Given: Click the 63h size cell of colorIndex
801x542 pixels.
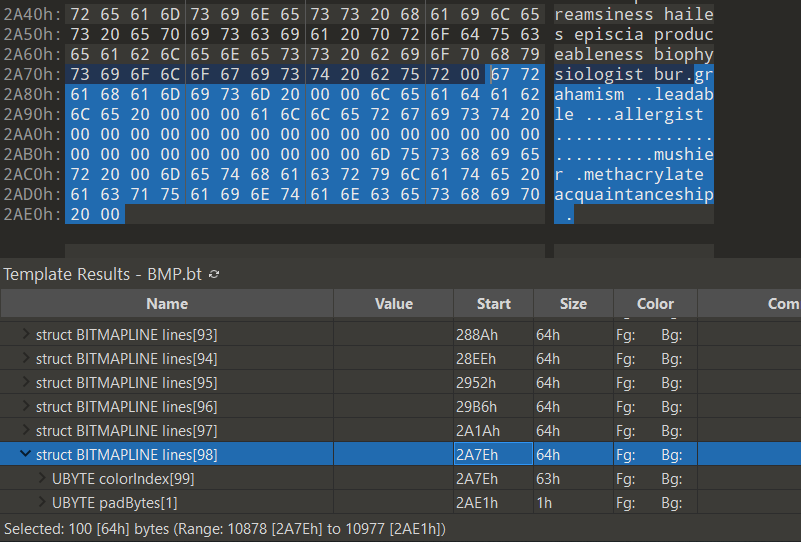Looking at the screenshot, I should (547, 479).
